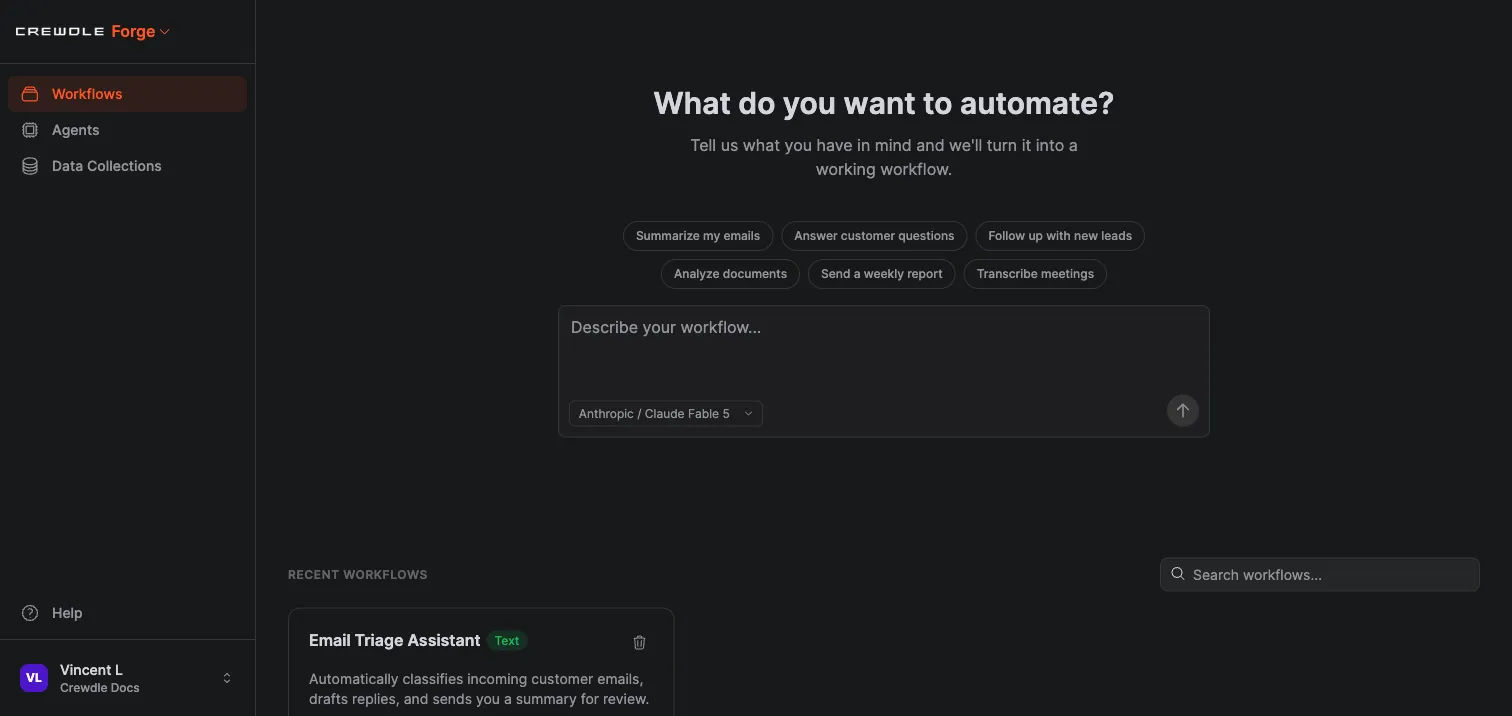Viewport: 1512px width, 716px height.
Task: Select the Answer customer questions suggestion
Action: pyautogui.click(x=874, y=236)
